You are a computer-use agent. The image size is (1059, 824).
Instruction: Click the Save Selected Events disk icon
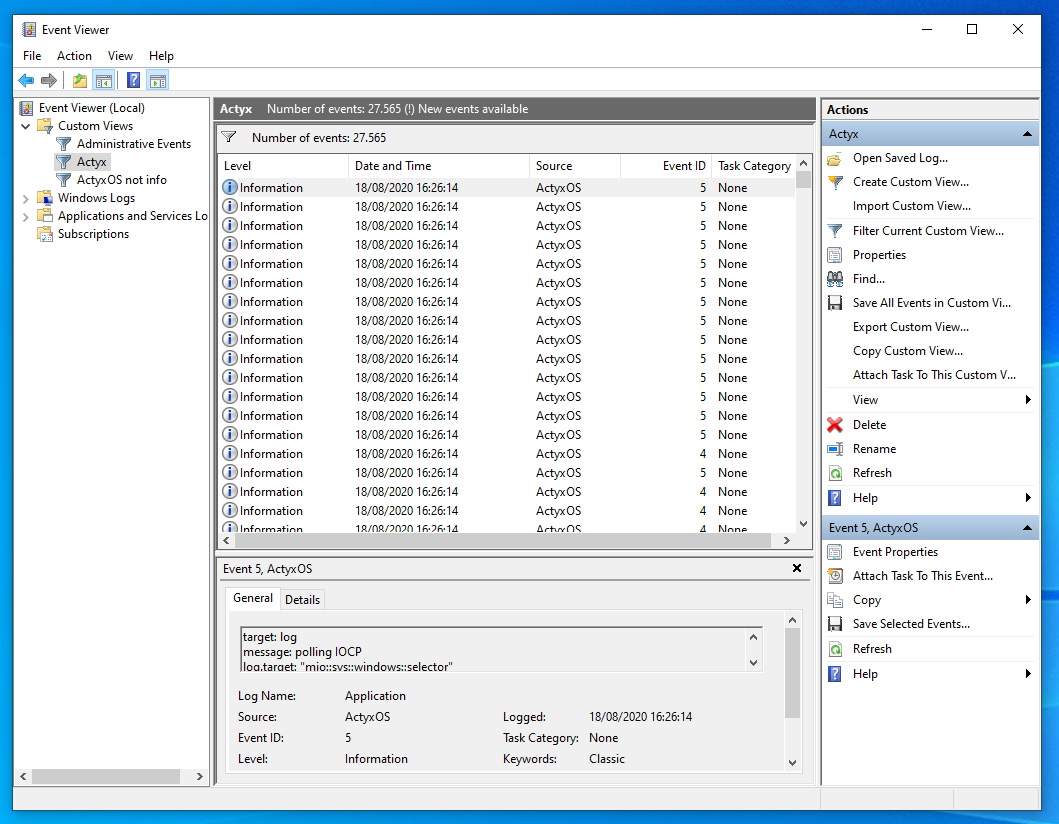[x=835, y=624]
